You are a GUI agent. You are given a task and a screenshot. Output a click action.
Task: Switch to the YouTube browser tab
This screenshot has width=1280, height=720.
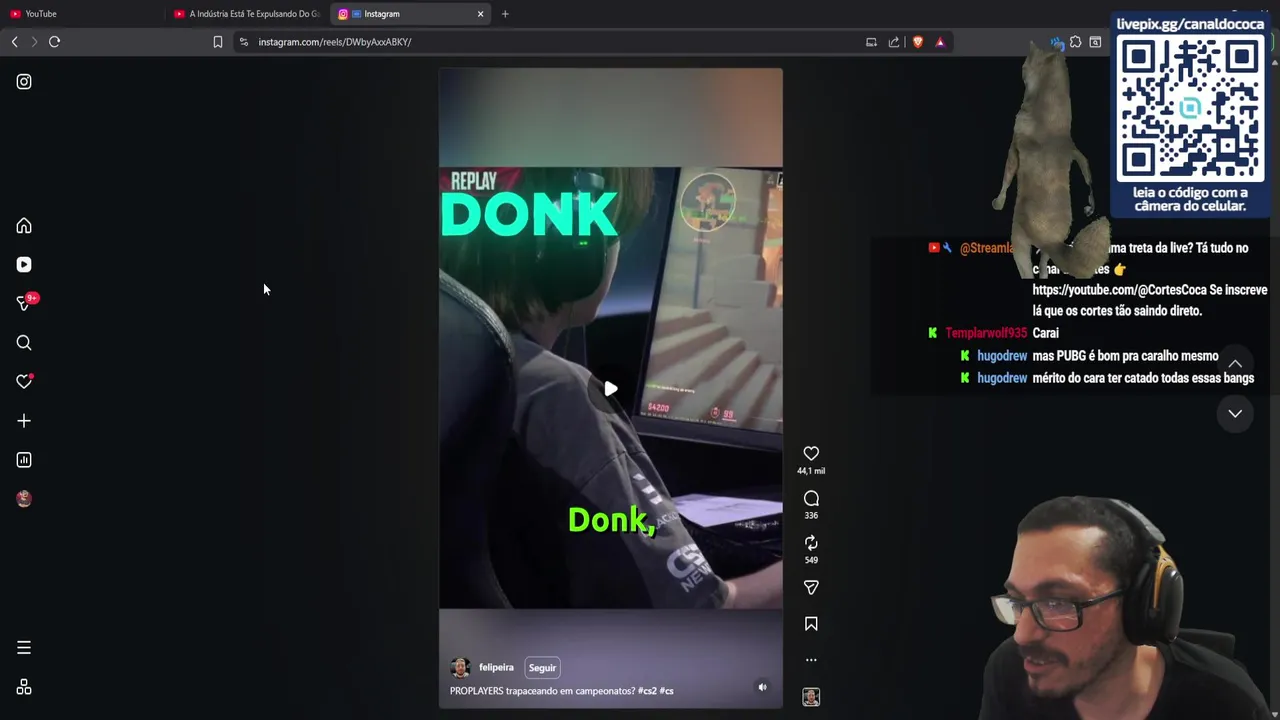point(82,14)
